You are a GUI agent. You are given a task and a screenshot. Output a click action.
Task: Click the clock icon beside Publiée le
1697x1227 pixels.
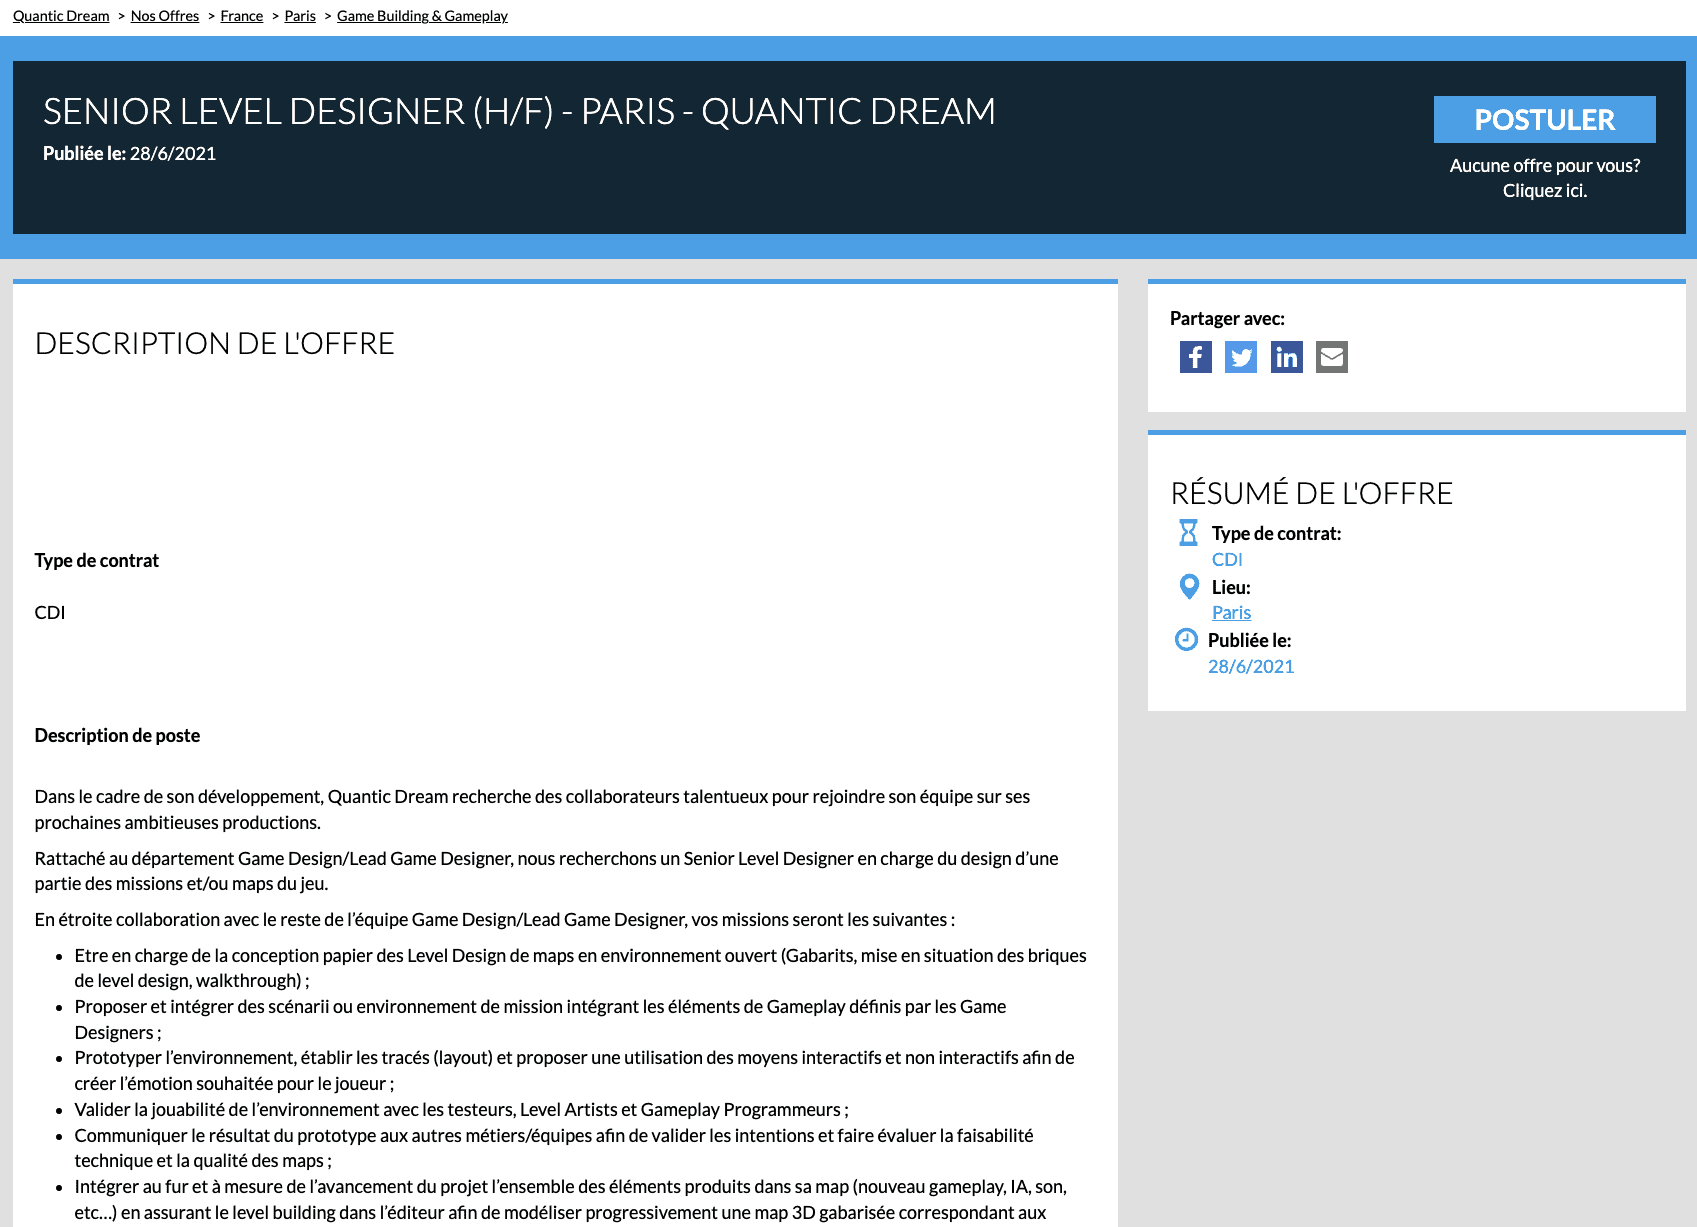pyautogui.click(x=1186, y=640)
